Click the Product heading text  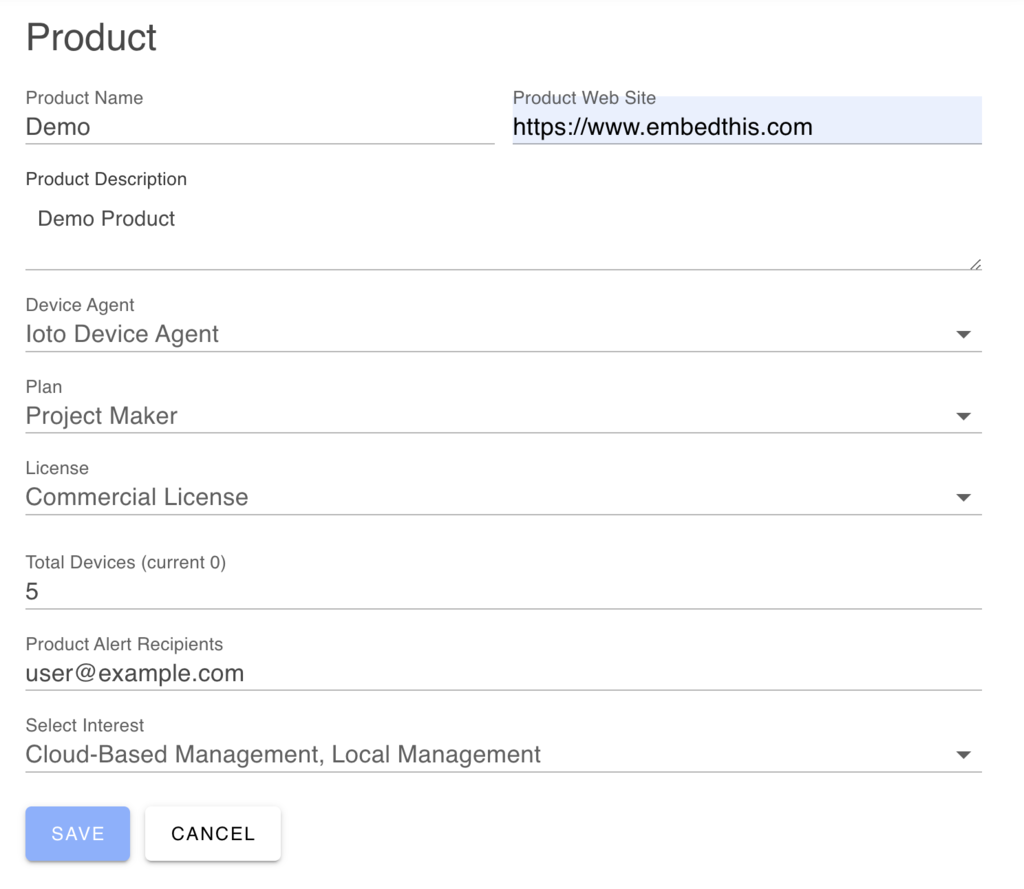pos(91,37)
